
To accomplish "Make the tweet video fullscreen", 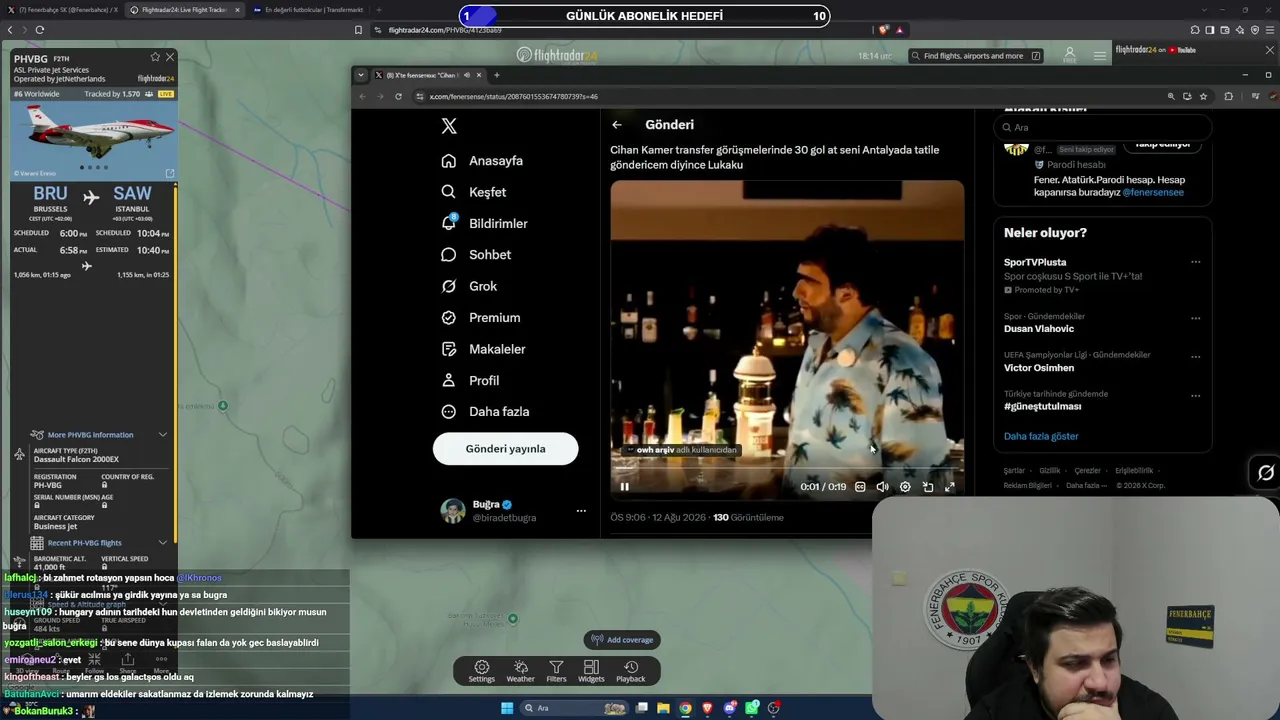I will 950,487.
